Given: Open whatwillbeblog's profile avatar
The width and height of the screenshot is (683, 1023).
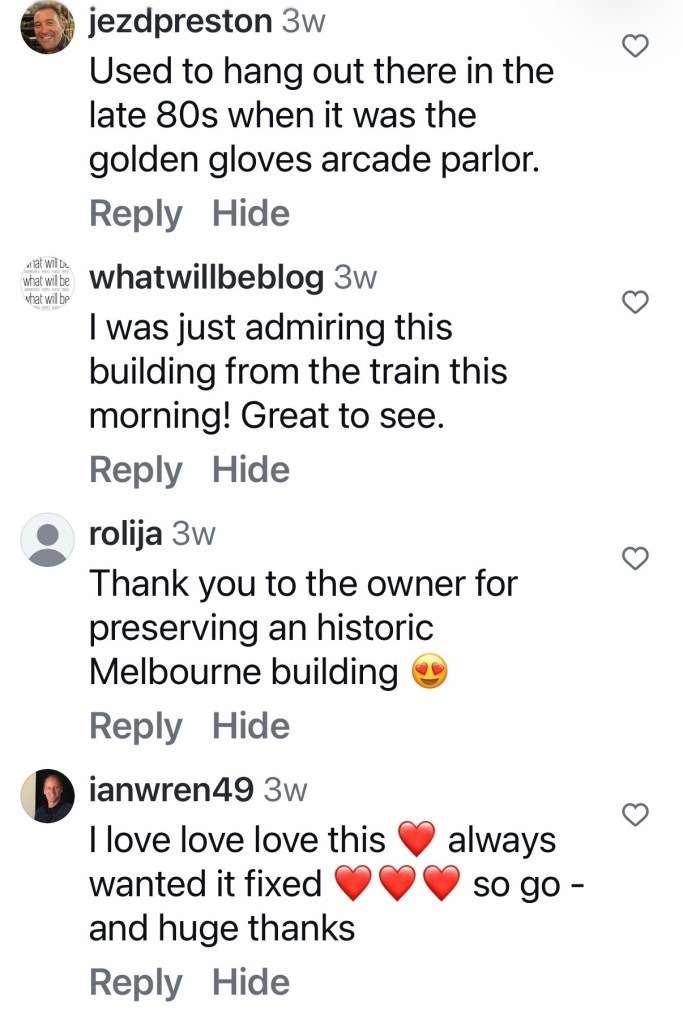Looking at the screenshot, I should tap(47, 283).
